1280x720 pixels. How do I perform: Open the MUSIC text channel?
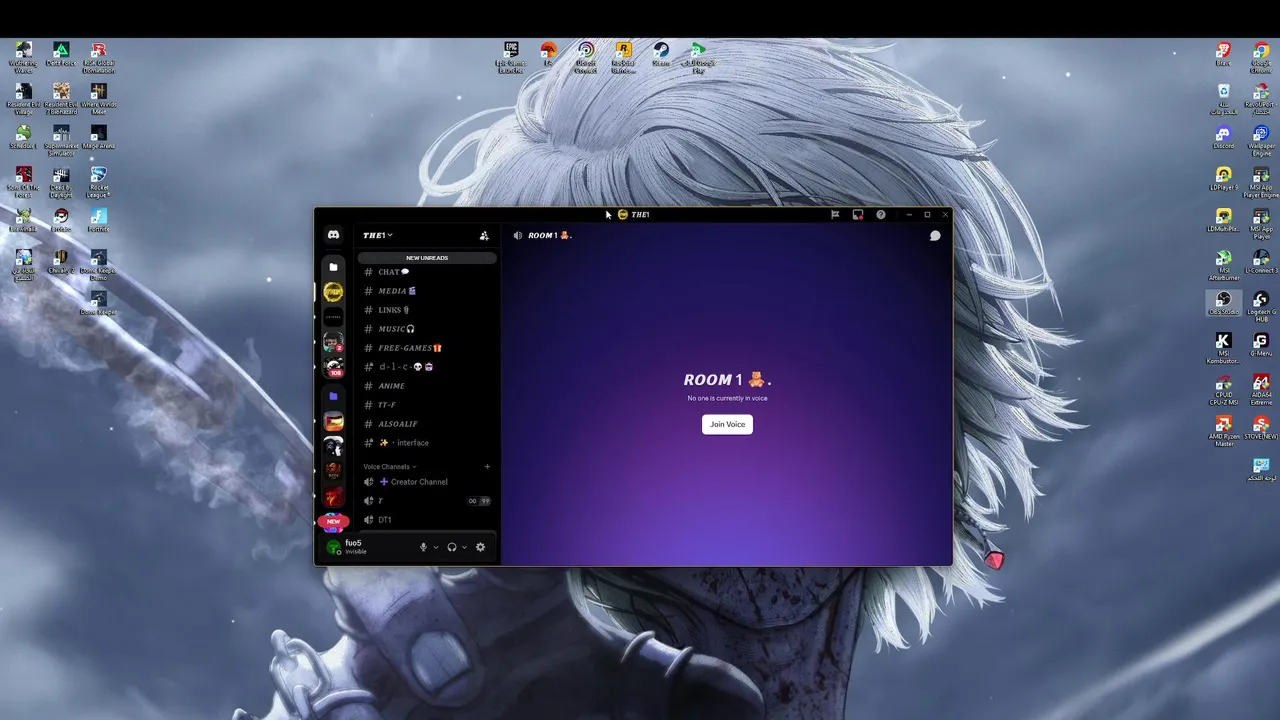click(427, 329)
